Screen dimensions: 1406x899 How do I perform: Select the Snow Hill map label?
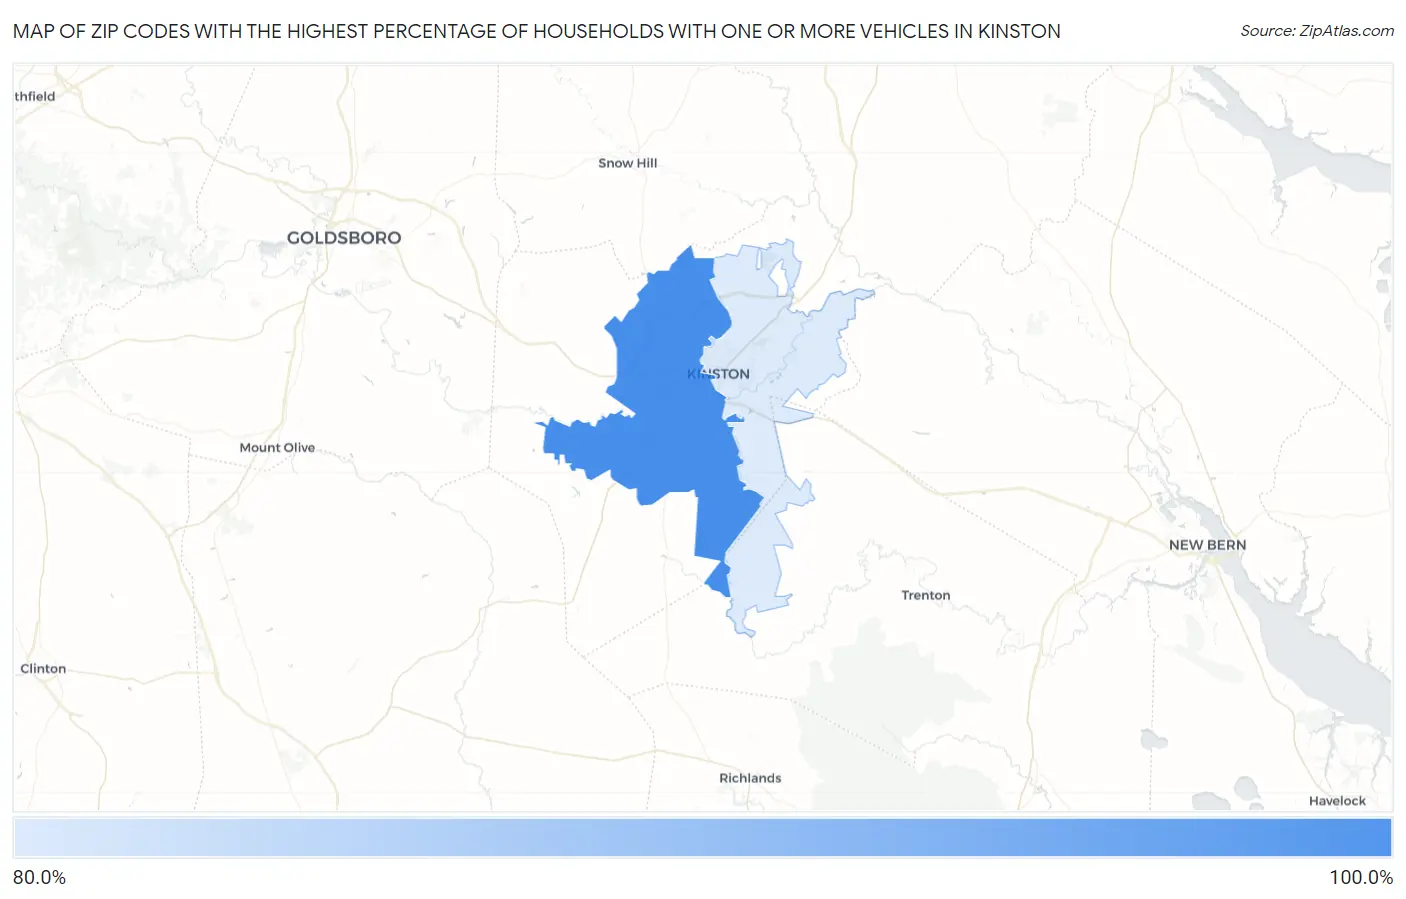[628, 163]
